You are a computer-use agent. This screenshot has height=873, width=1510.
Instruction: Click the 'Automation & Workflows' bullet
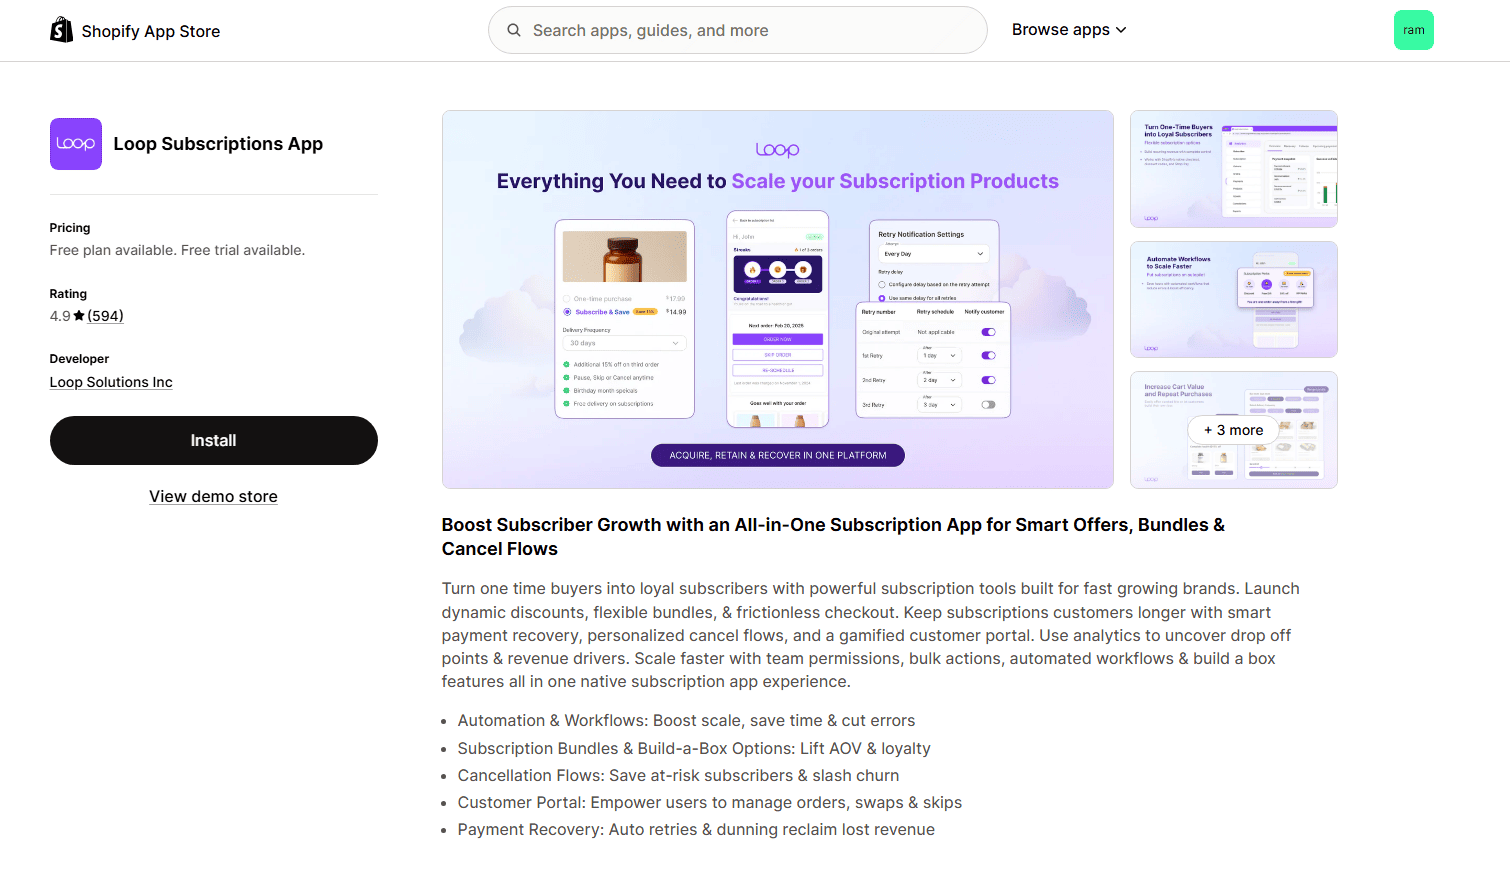coord(686,721)
